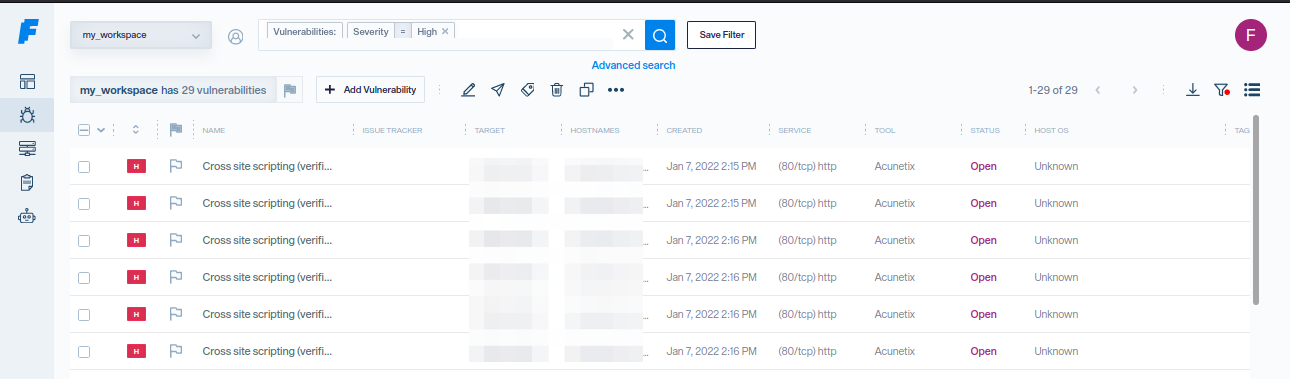
Task: Click the Vulnerabilities: filter prefix chip
Action: 305,31
